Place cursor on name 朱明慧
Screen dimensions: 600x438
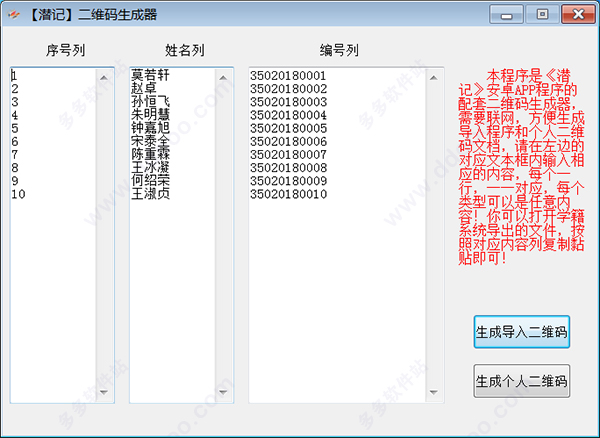pyautogui.click(x=150, y=115)
